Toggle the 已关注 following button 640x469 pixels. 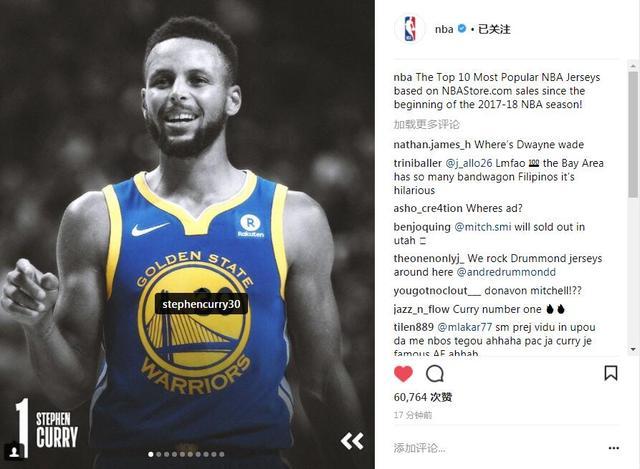(x=494, y=29)
